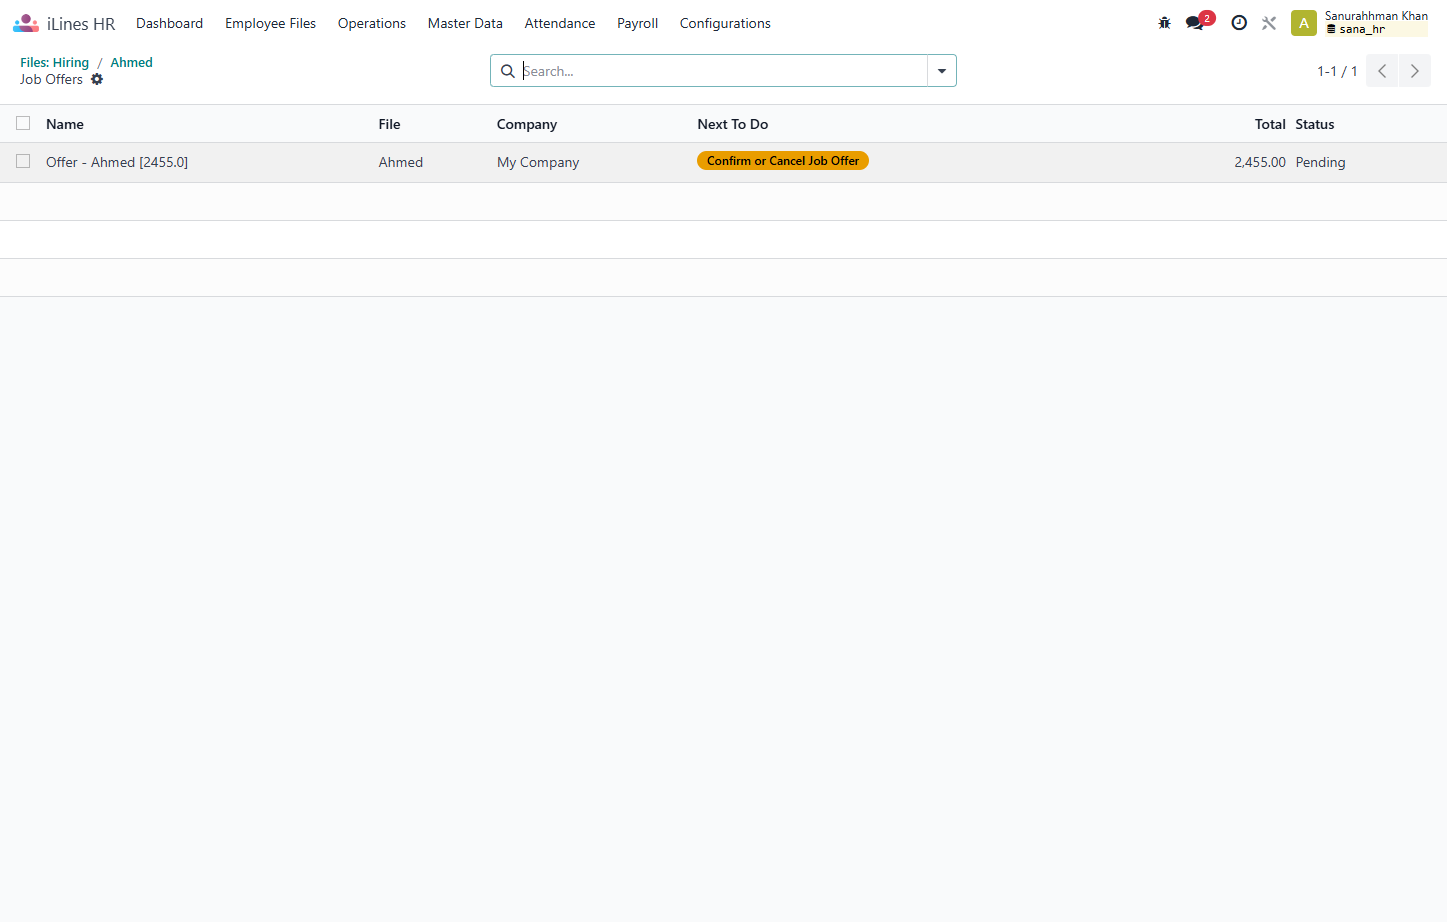Click the 2,455.00 total cell
The height and width of the screenshot is (922, 1447).
click(x=1260, y=162)
